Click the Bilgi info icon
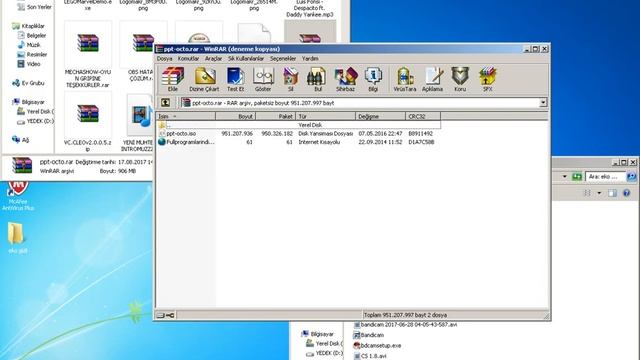 [373, 79]
